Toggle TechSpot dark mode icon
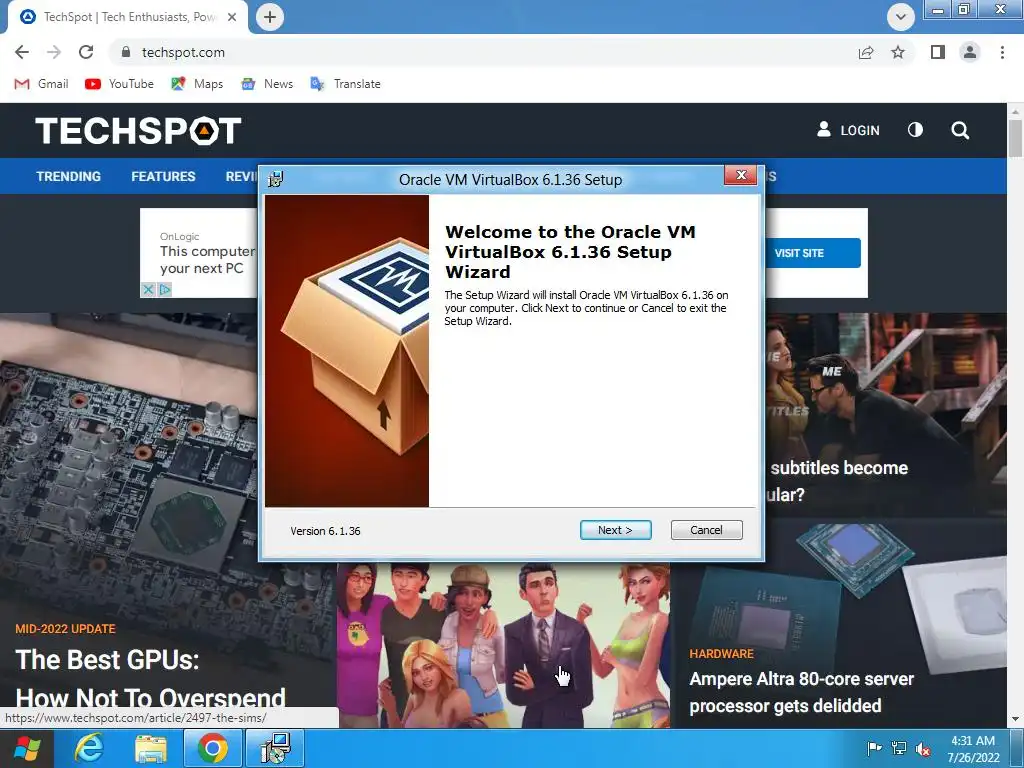 coord(916,130)
